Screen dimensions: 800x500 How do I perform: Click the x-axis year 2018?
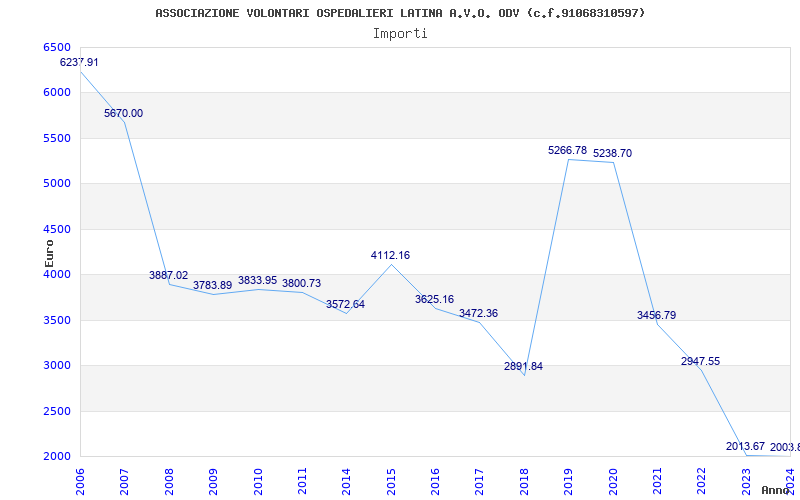(524, 481)
